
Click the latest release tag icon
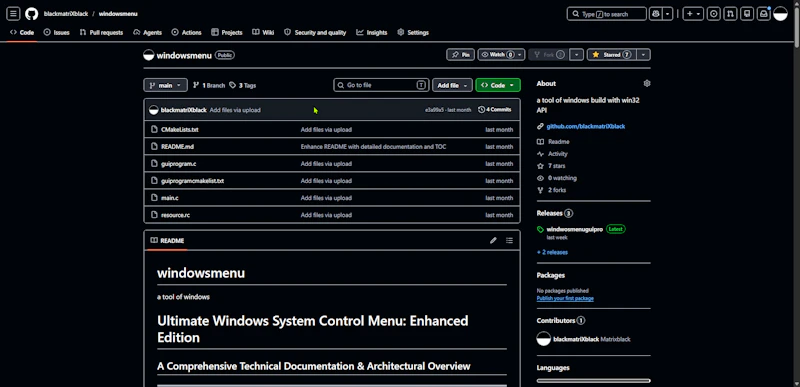pyautogui.click(x=540, y=229)
